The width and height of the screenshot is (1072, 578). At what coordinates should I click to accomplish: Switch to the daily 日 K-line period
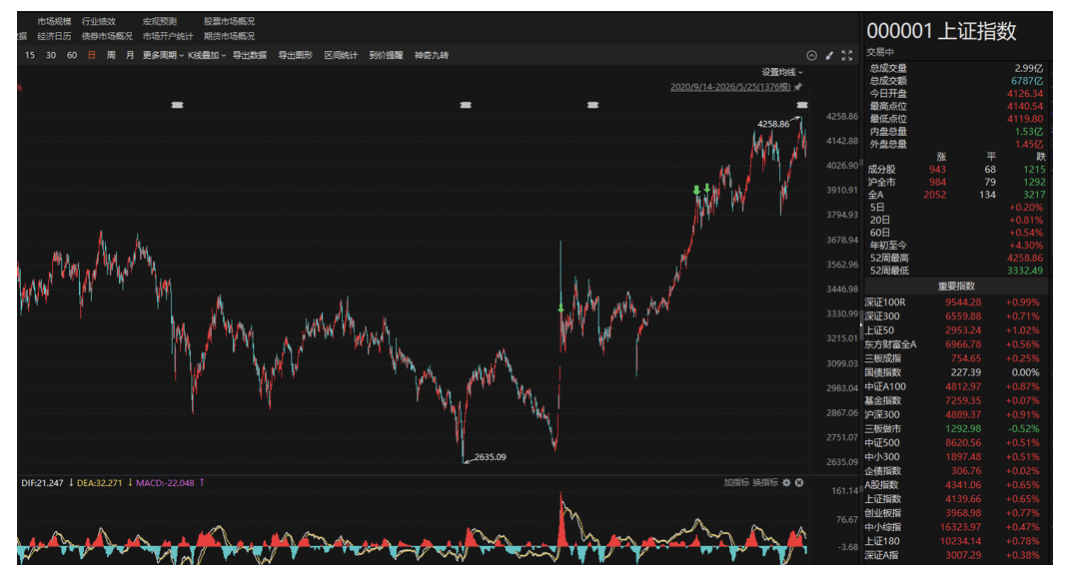tap(92, 55)
